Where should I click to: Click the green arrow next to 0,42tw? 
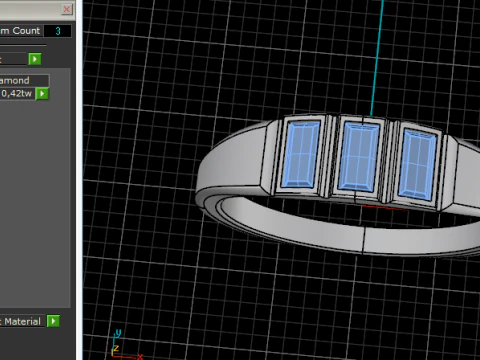[x=42, y=94]
